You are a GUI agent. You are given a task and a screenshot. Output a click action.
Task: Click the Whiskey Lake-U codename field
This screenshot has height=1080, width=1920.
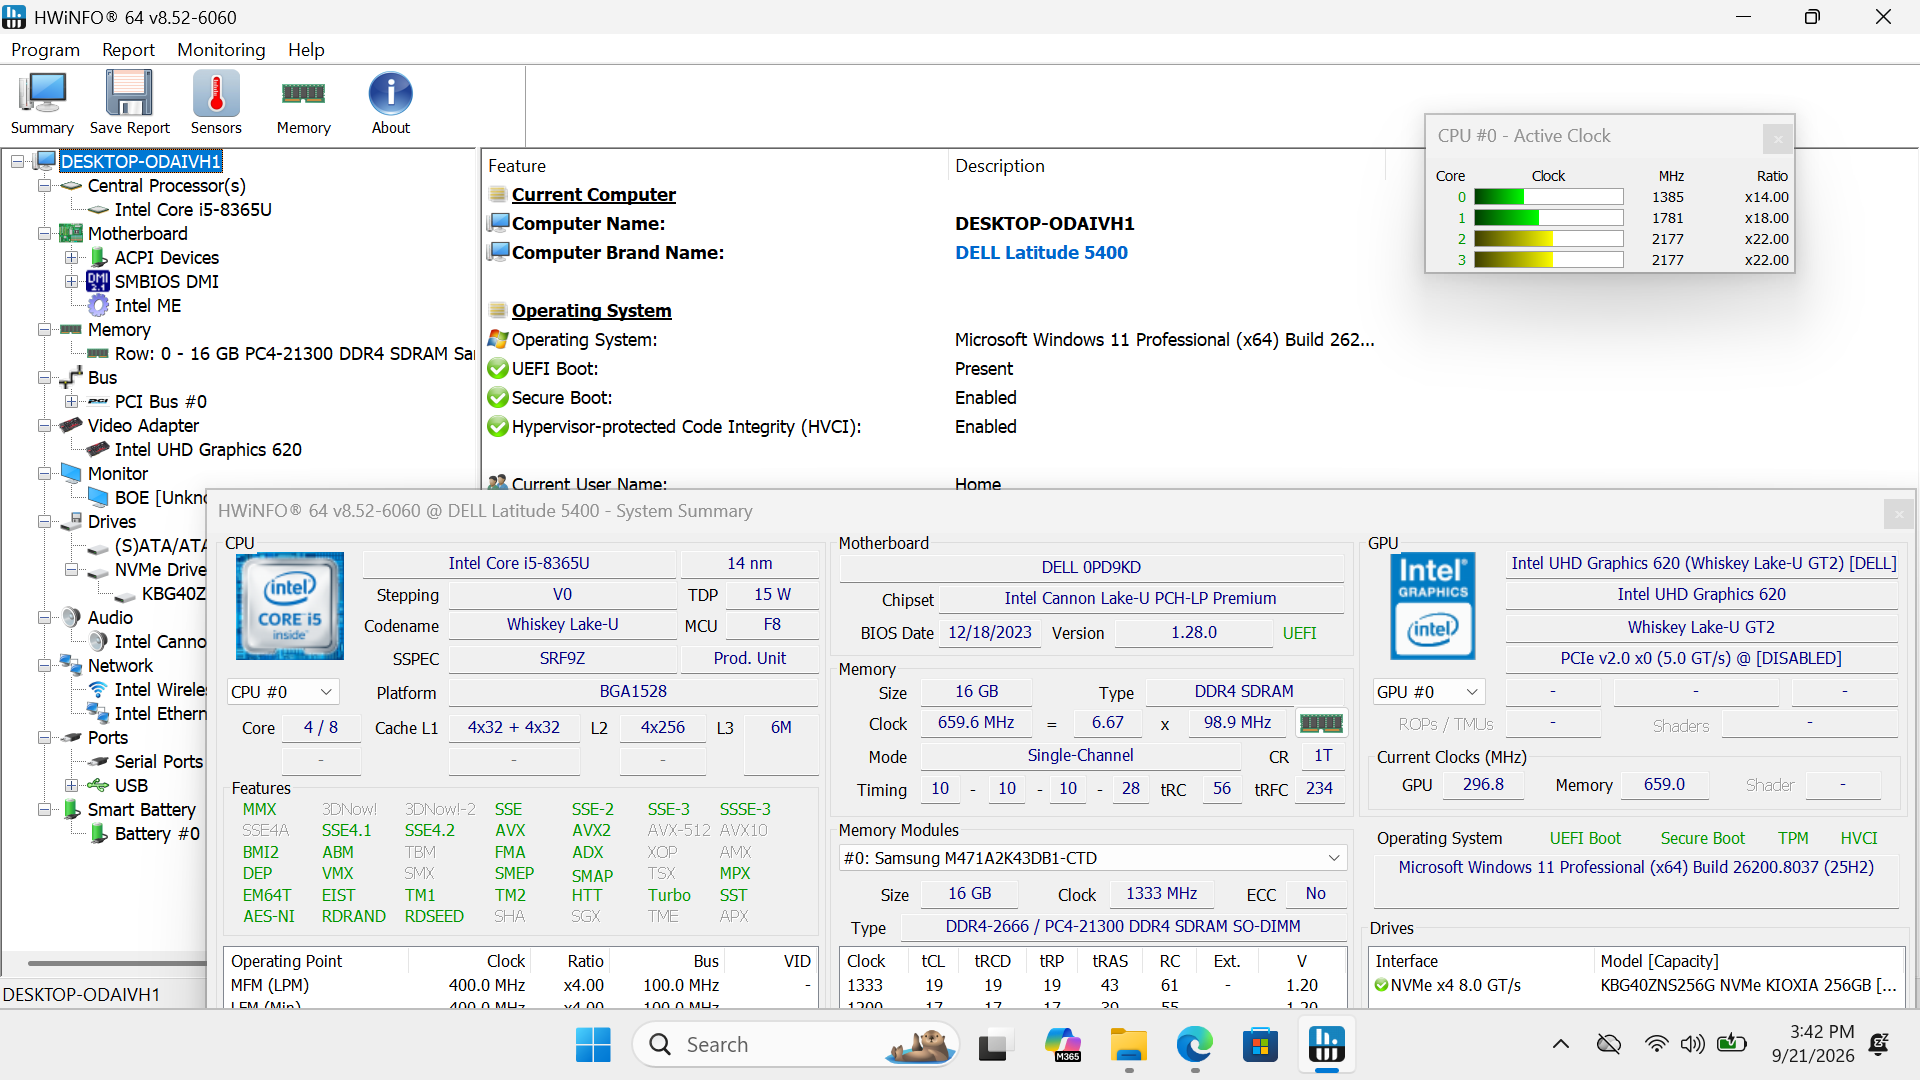click(562, 625)
